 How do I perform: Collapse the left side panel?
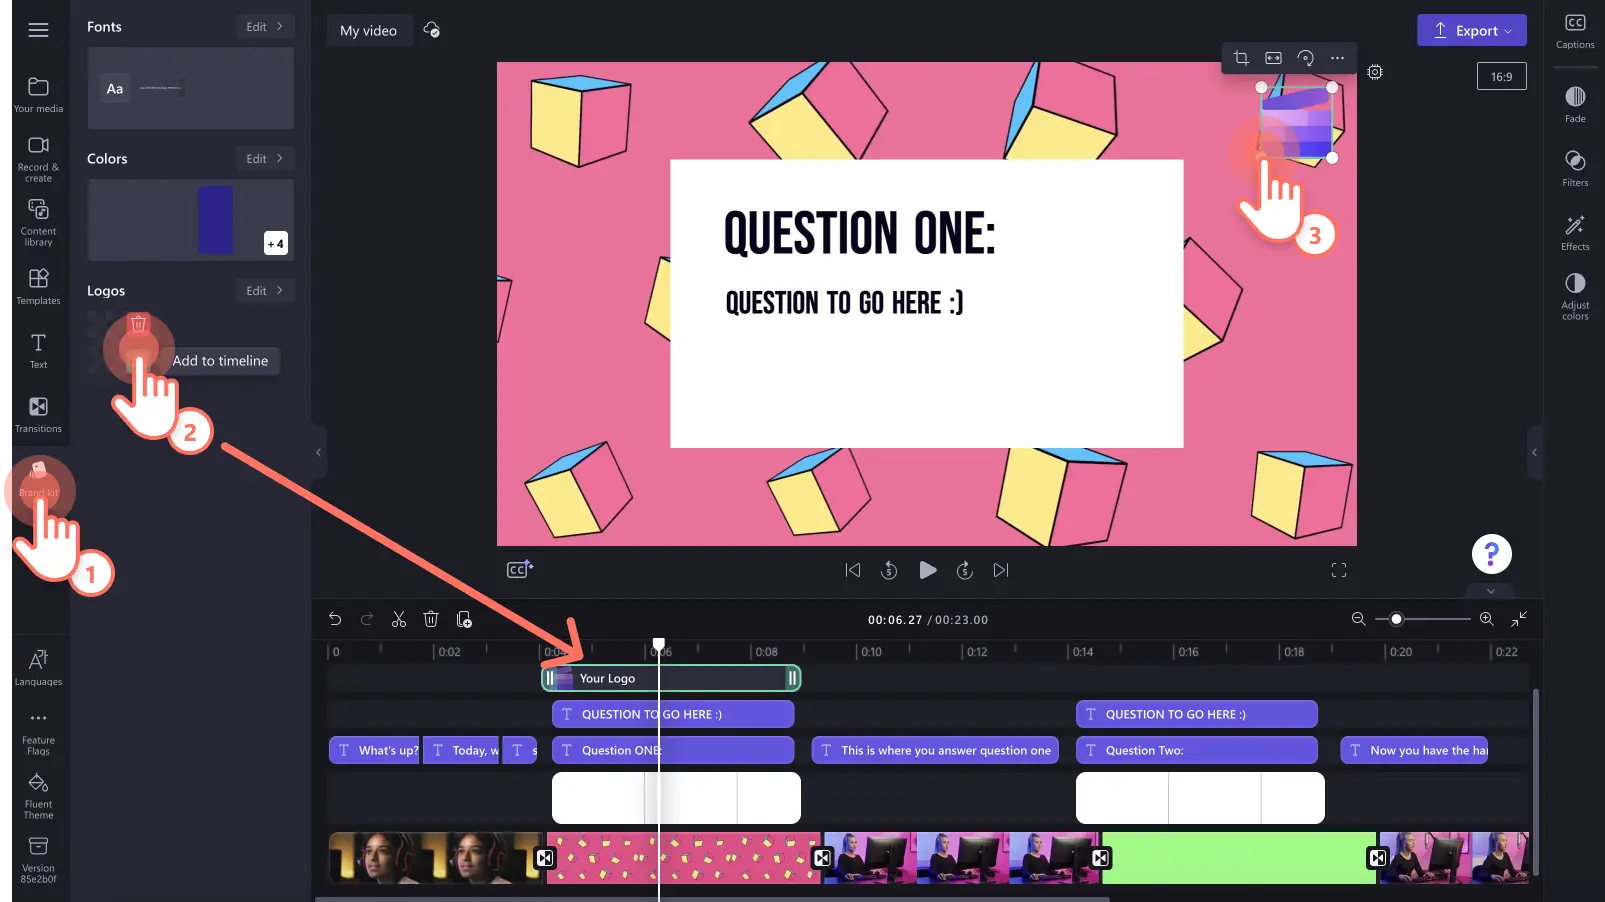pyautogui.click(x=318, y=452)
